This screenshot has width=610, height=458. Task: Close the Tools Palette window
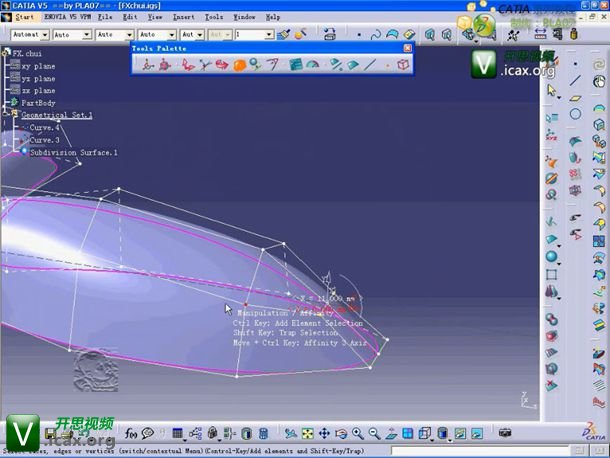[x=407, y=48]
